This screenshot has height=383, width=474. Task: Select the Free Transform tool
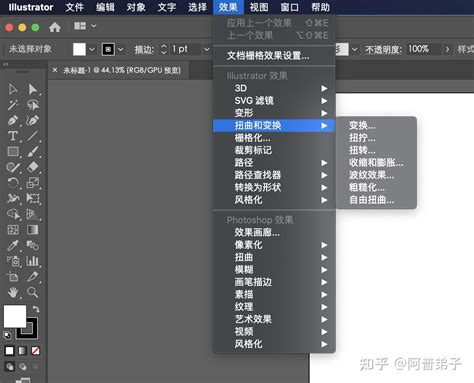pos(33,198)
